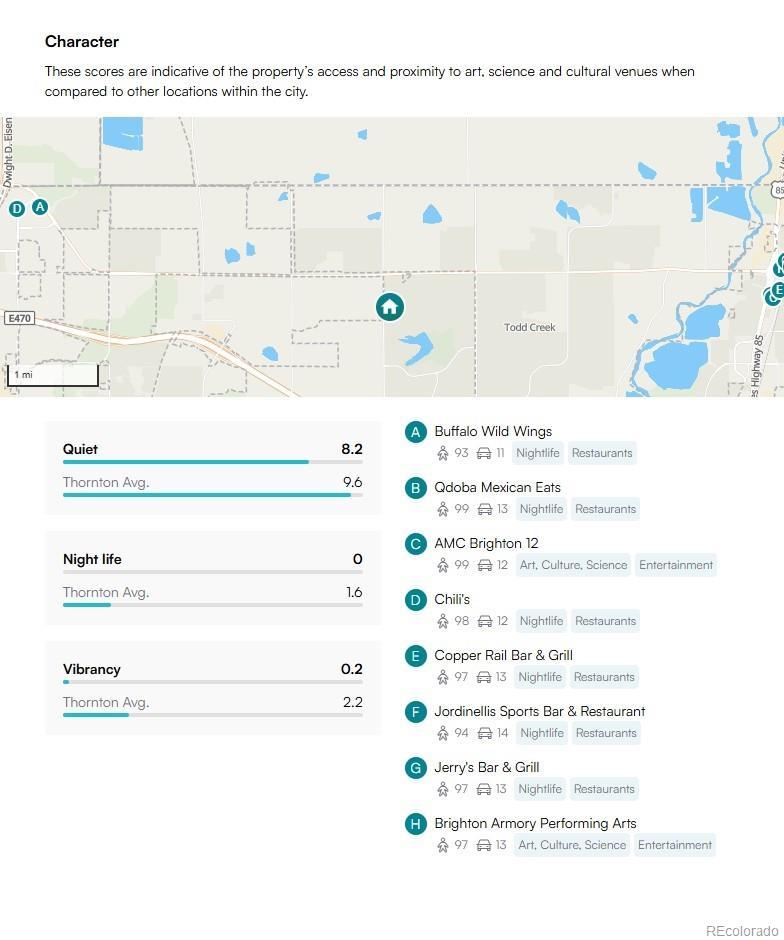Screen dimensions: 784x940
Task: Click the car icon under Copper Rail Bar & Grill
Action: 484,677
